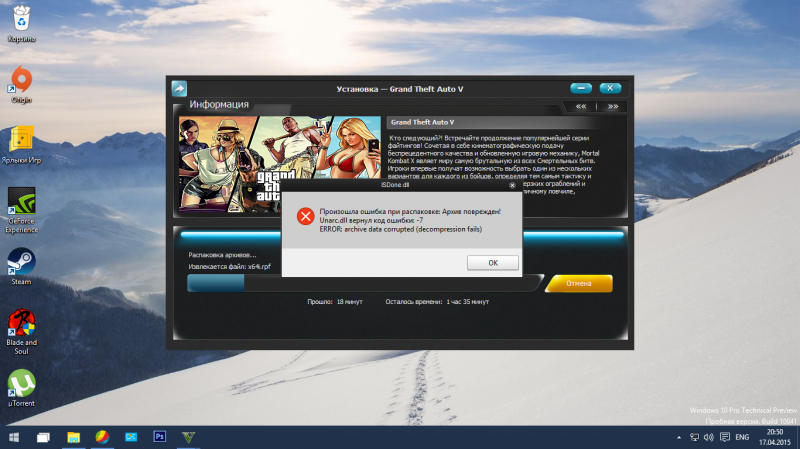
Task: Open the blue card app on taskbar
Action: [131, 437]
